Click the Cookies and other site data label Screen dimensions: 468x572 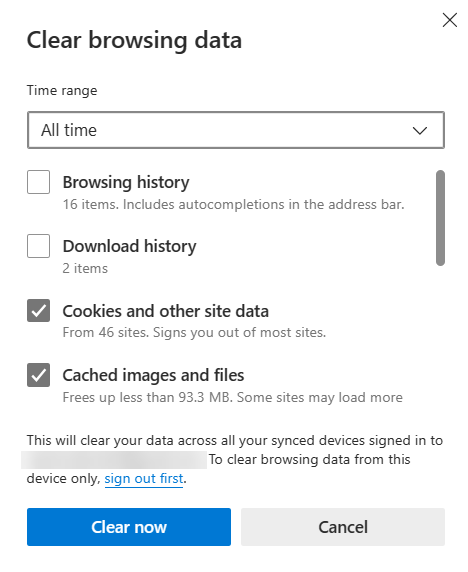(166, 311)
